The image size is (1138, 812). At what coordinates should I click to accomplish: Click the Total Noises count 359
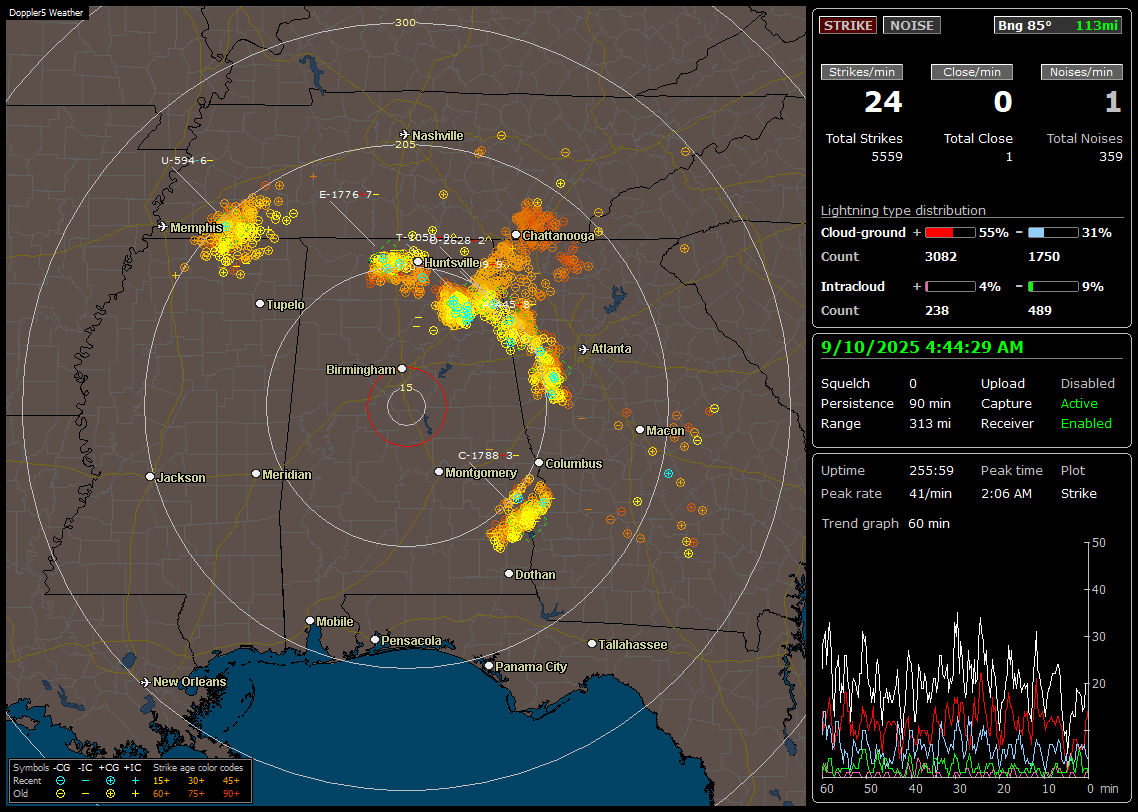tap(1110, 157)
